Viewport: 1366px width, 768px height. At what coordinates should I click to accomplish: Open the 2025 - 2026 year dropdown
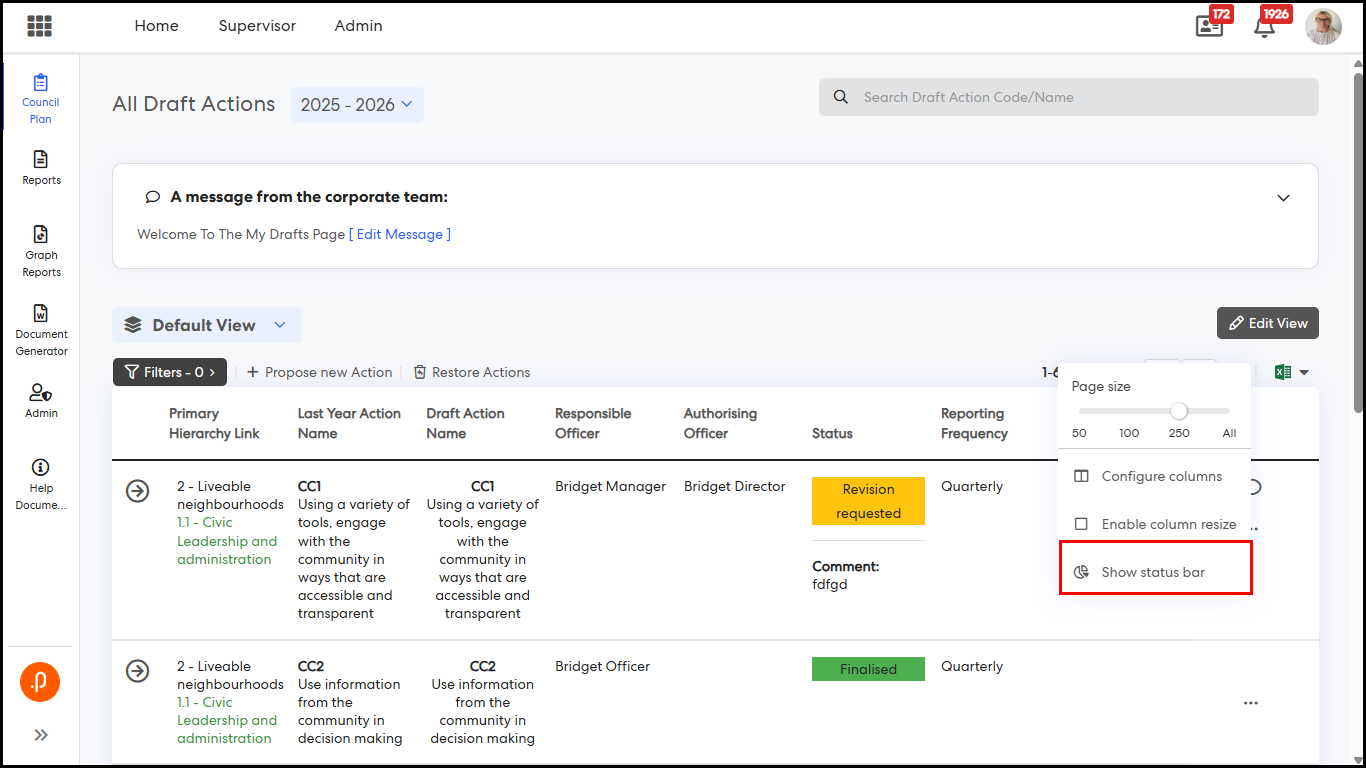[x=357, y=105]
